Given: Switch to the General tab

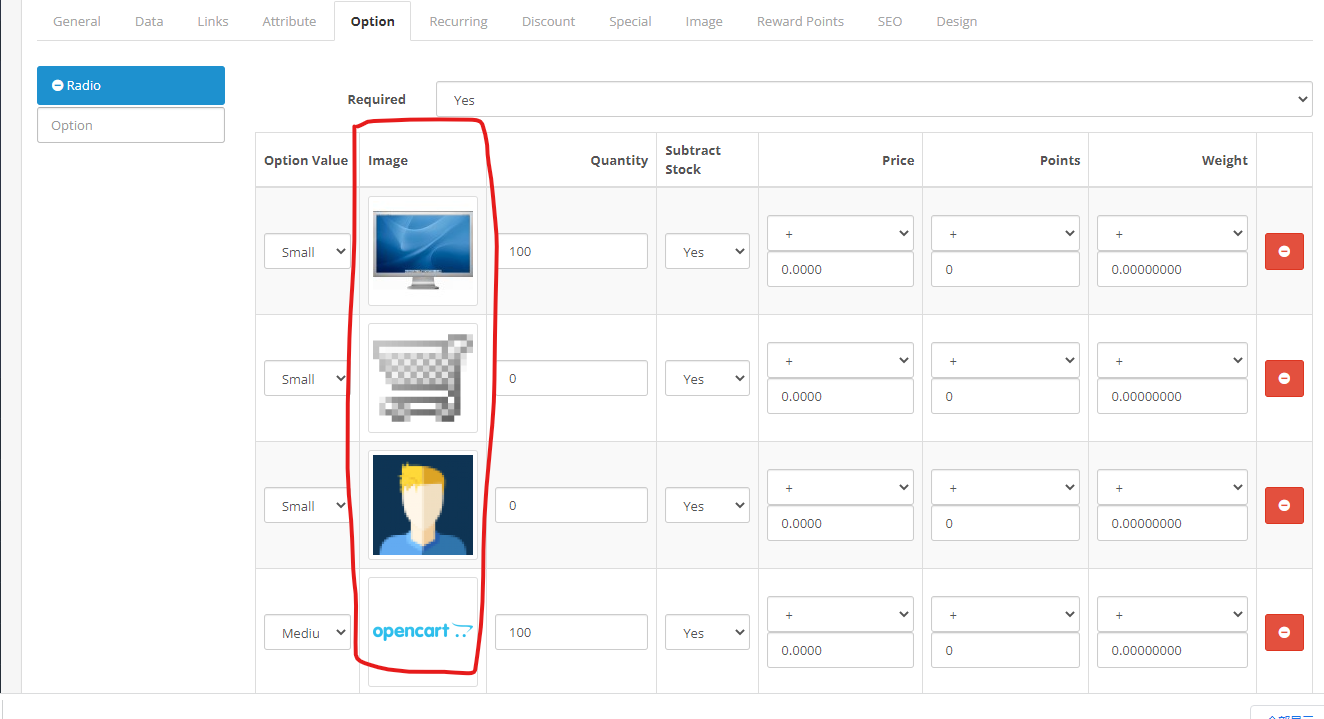Looking at the screenshot, I should 77,21.
